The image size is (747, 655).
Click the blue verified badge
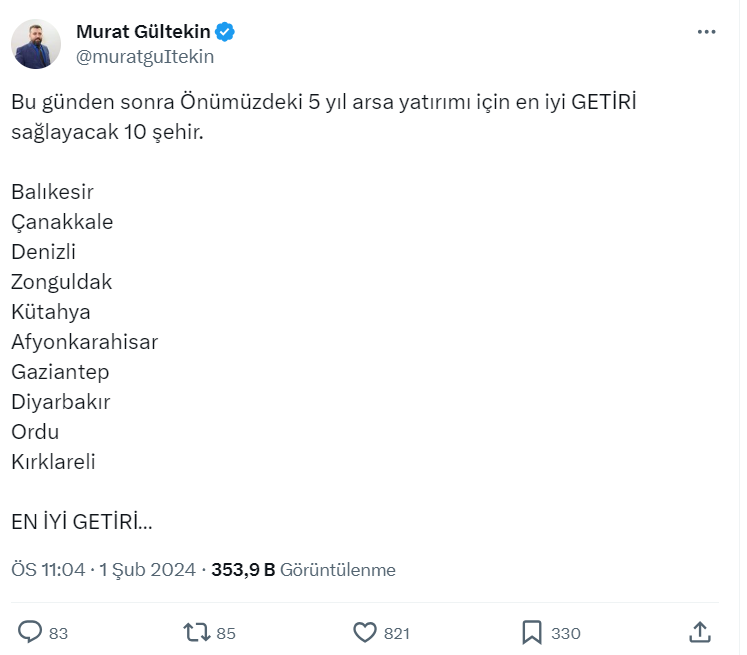pos(226,32)
